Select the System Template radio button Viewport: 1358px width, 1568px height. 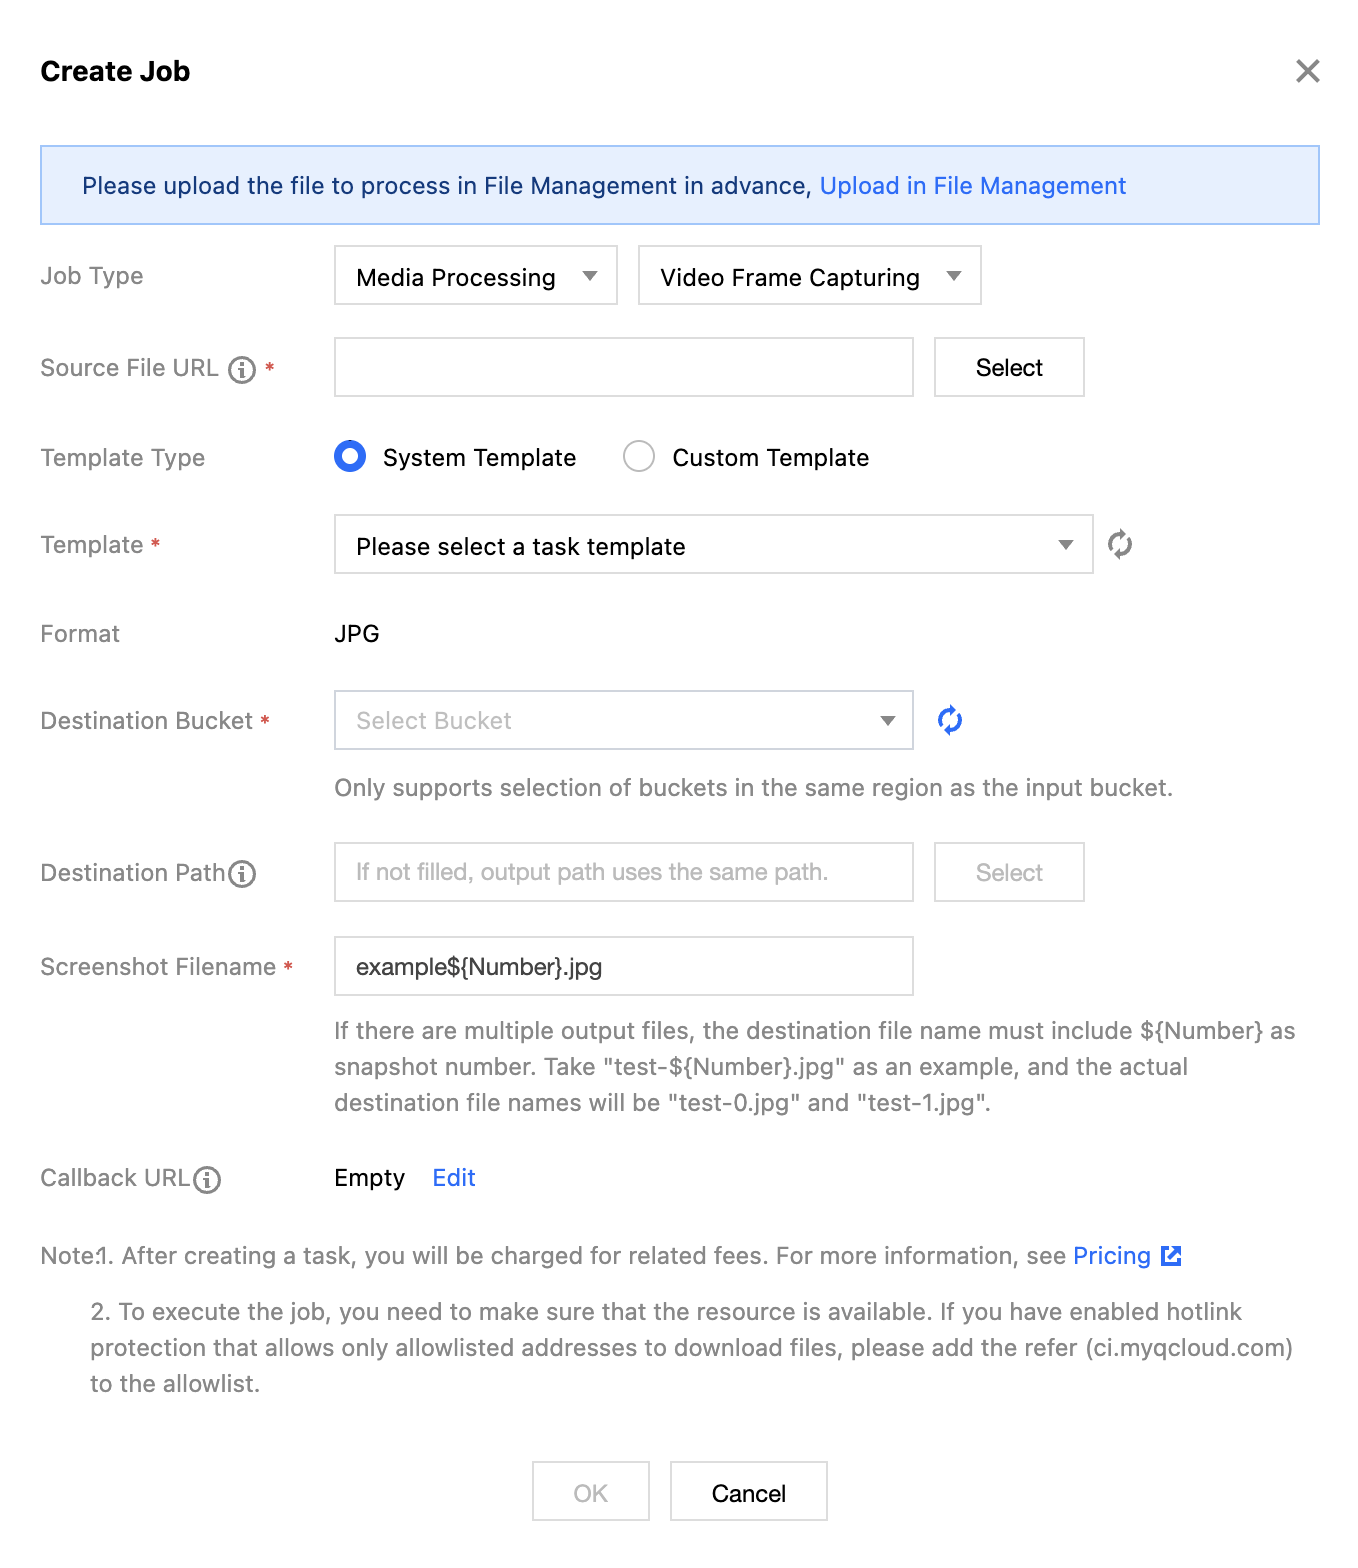pos(350,457)
